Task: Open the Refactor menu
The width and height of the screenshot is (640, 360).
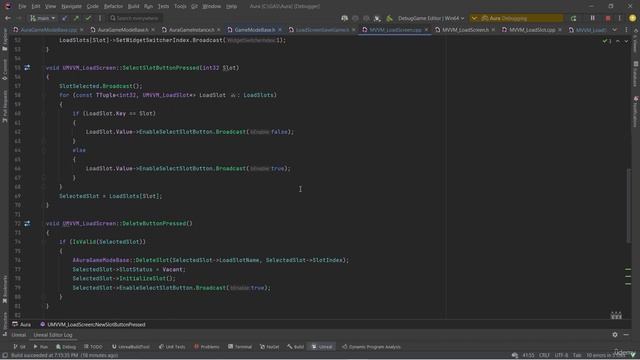Action: 113,7
